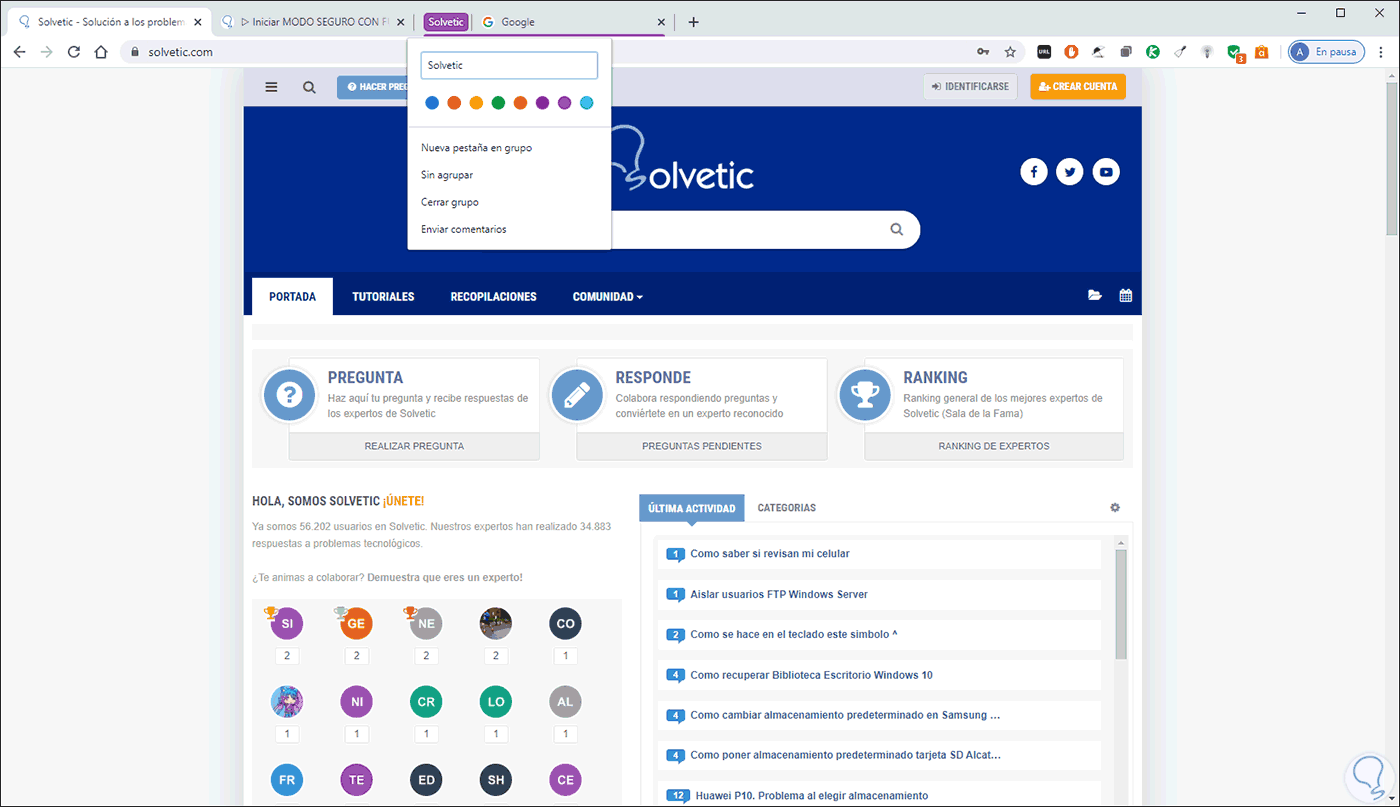Switch to the PORTADA tab
The image size is (1400, 807).
(292, 297)
